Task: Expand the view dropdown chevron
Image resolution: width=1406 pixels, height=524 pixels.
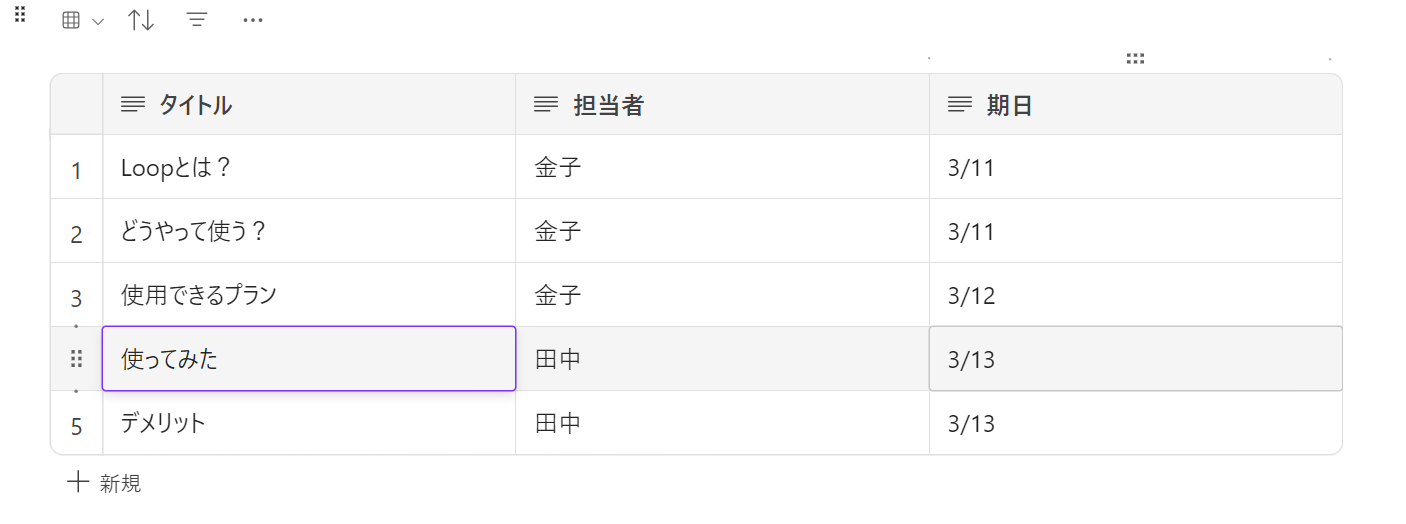Action: click(x=97, y=21)
